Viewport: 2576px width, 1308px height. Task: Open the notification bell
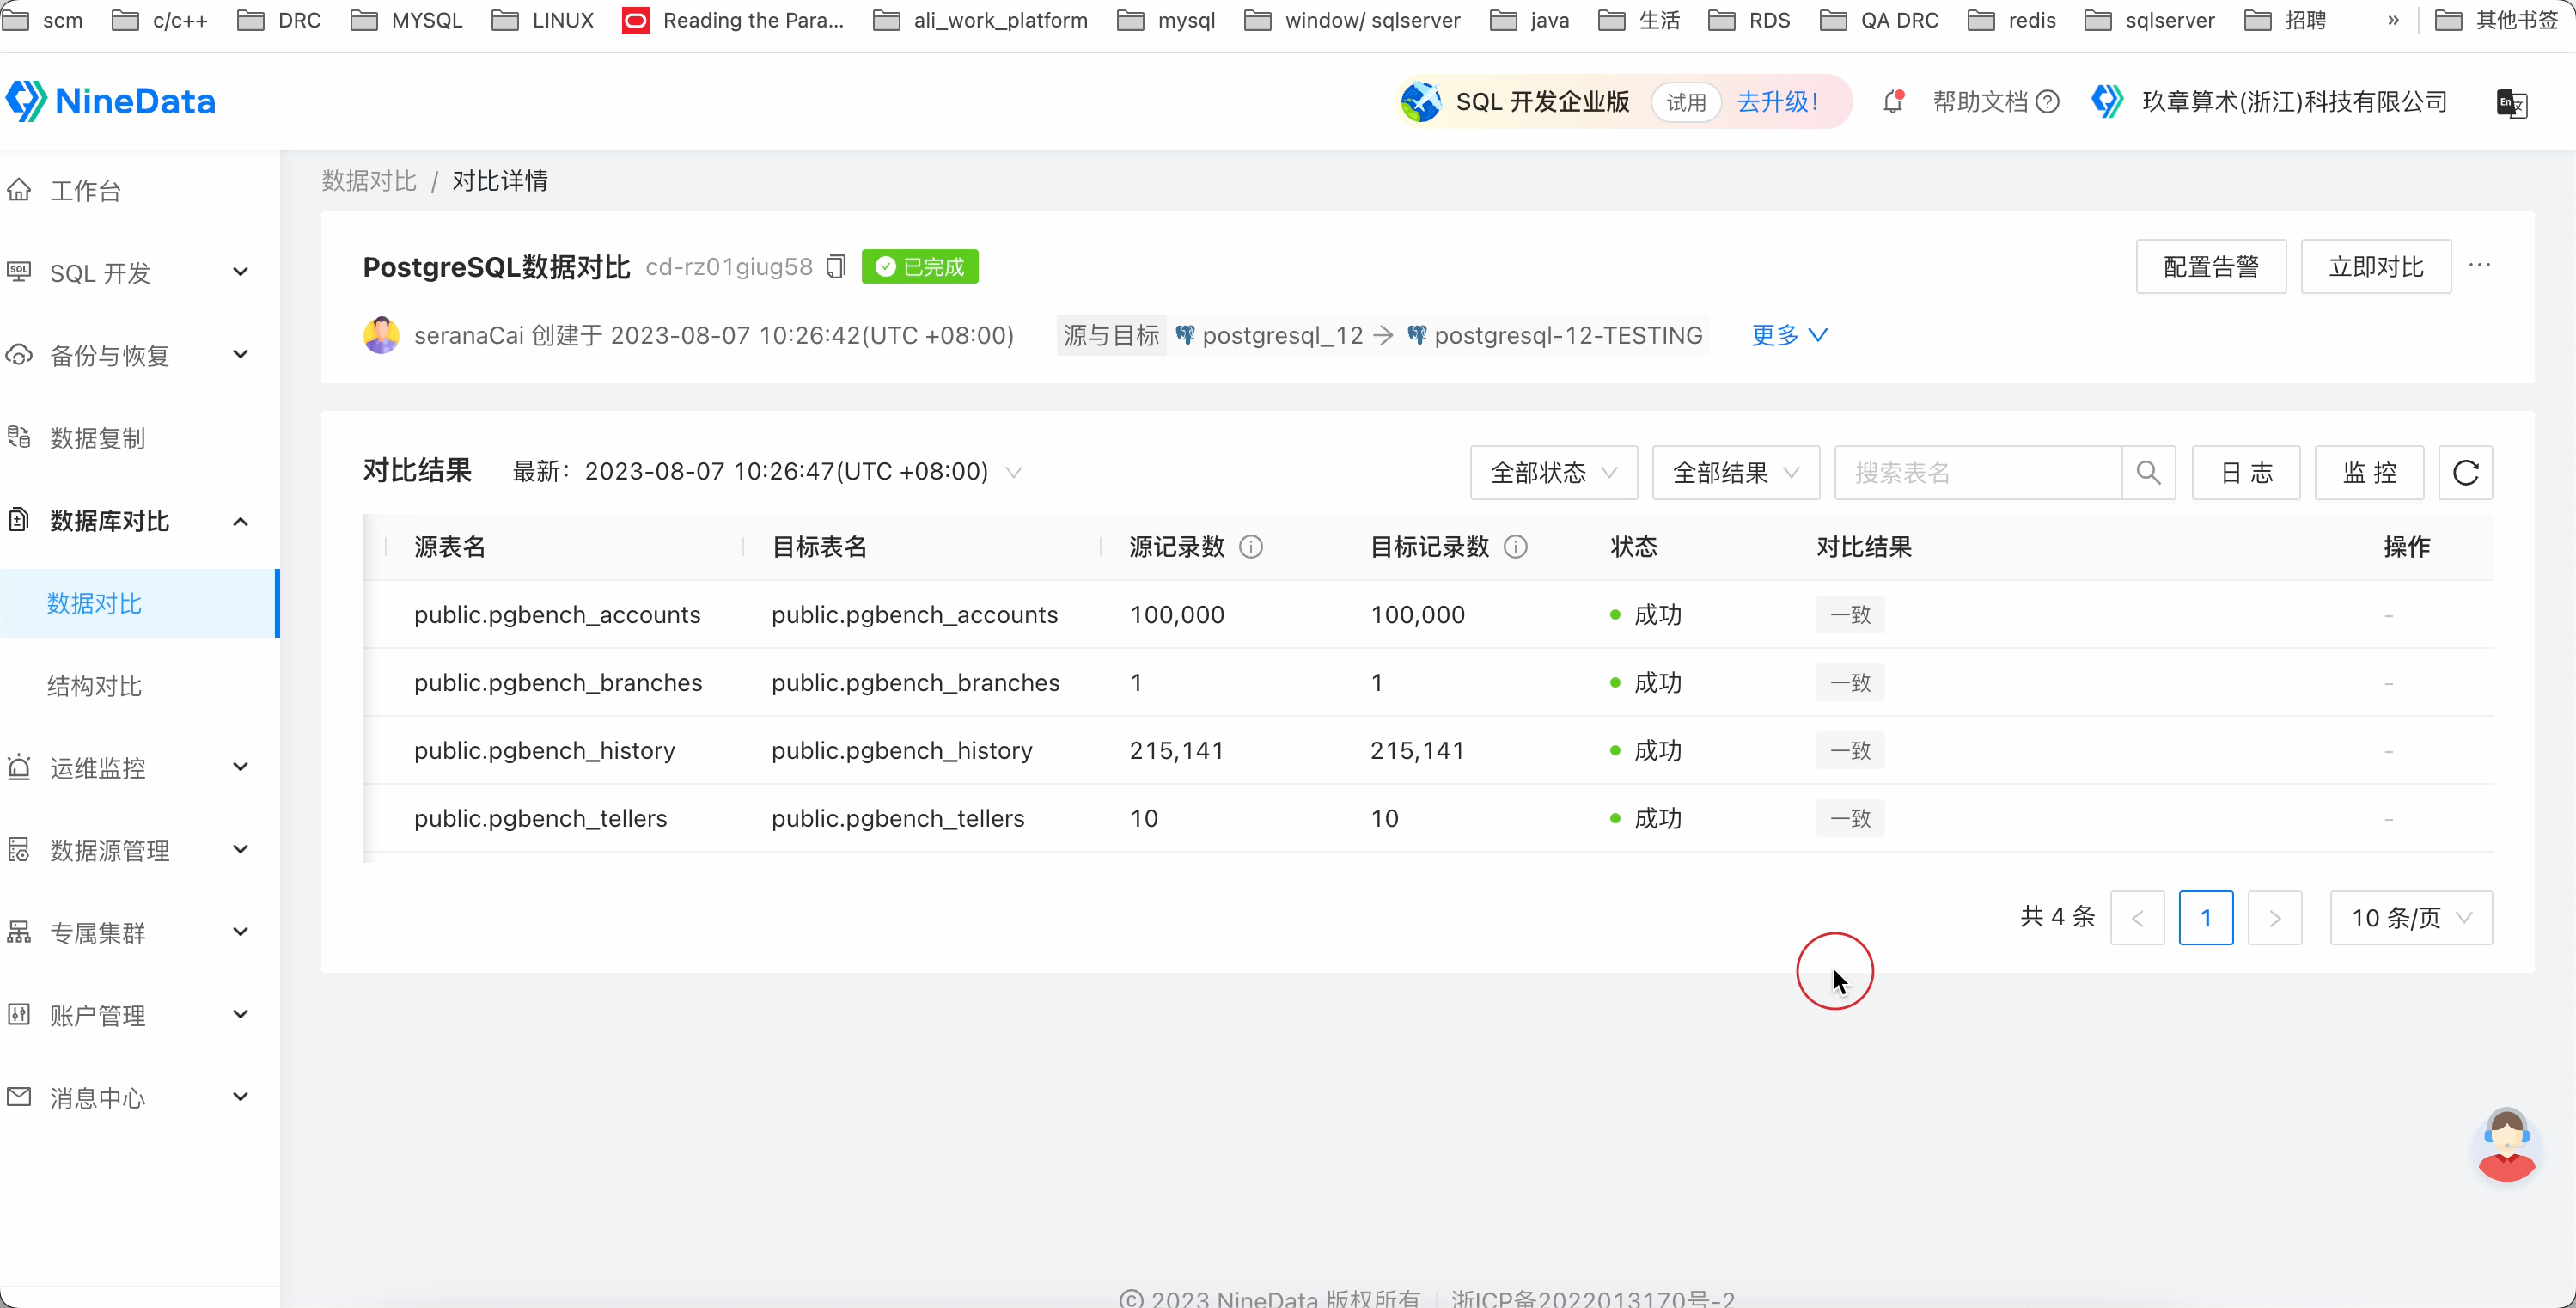click(x=1892, y=101)
